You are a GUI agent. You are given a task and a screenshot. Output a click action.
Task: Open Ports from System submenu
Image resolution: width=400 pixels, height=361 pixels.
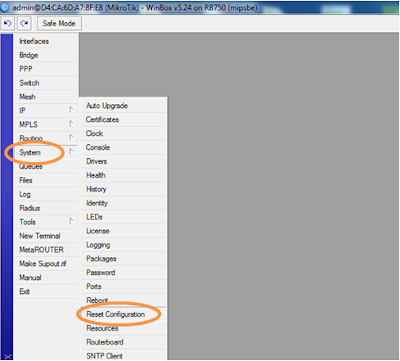pyautogui.click(x=123, y=286)
